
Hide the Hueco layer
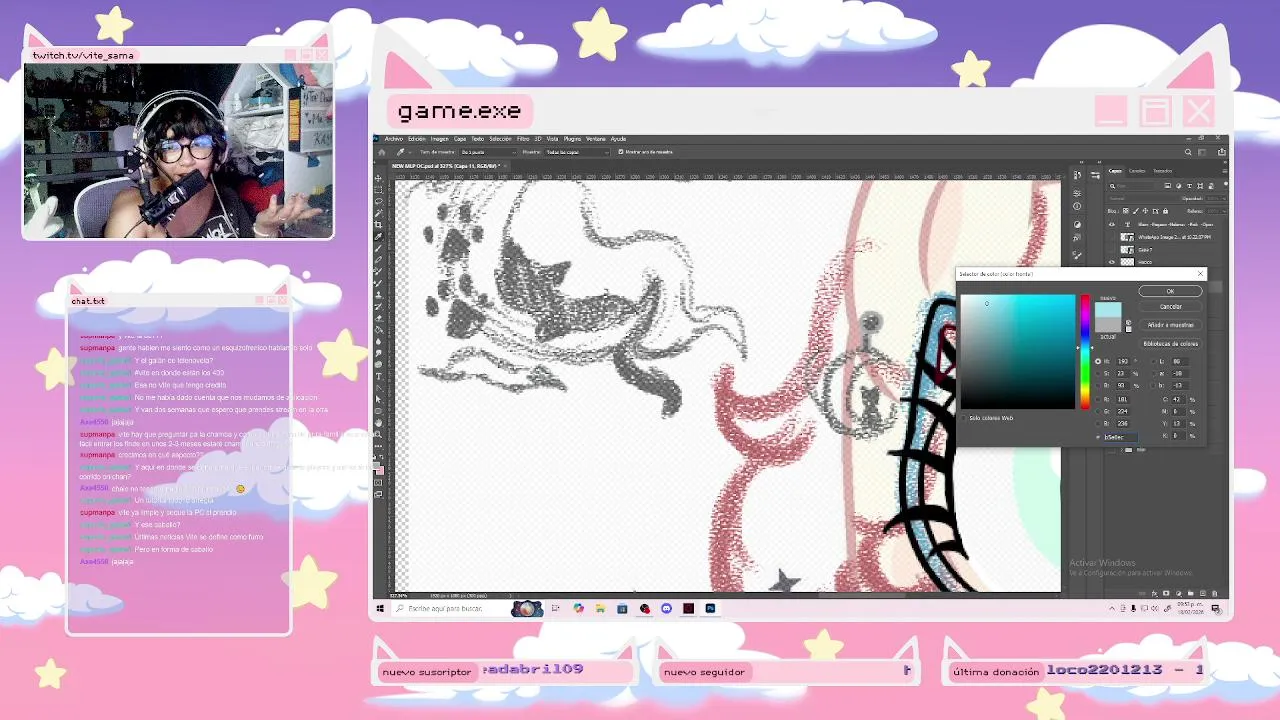(x=1112, y=262)
